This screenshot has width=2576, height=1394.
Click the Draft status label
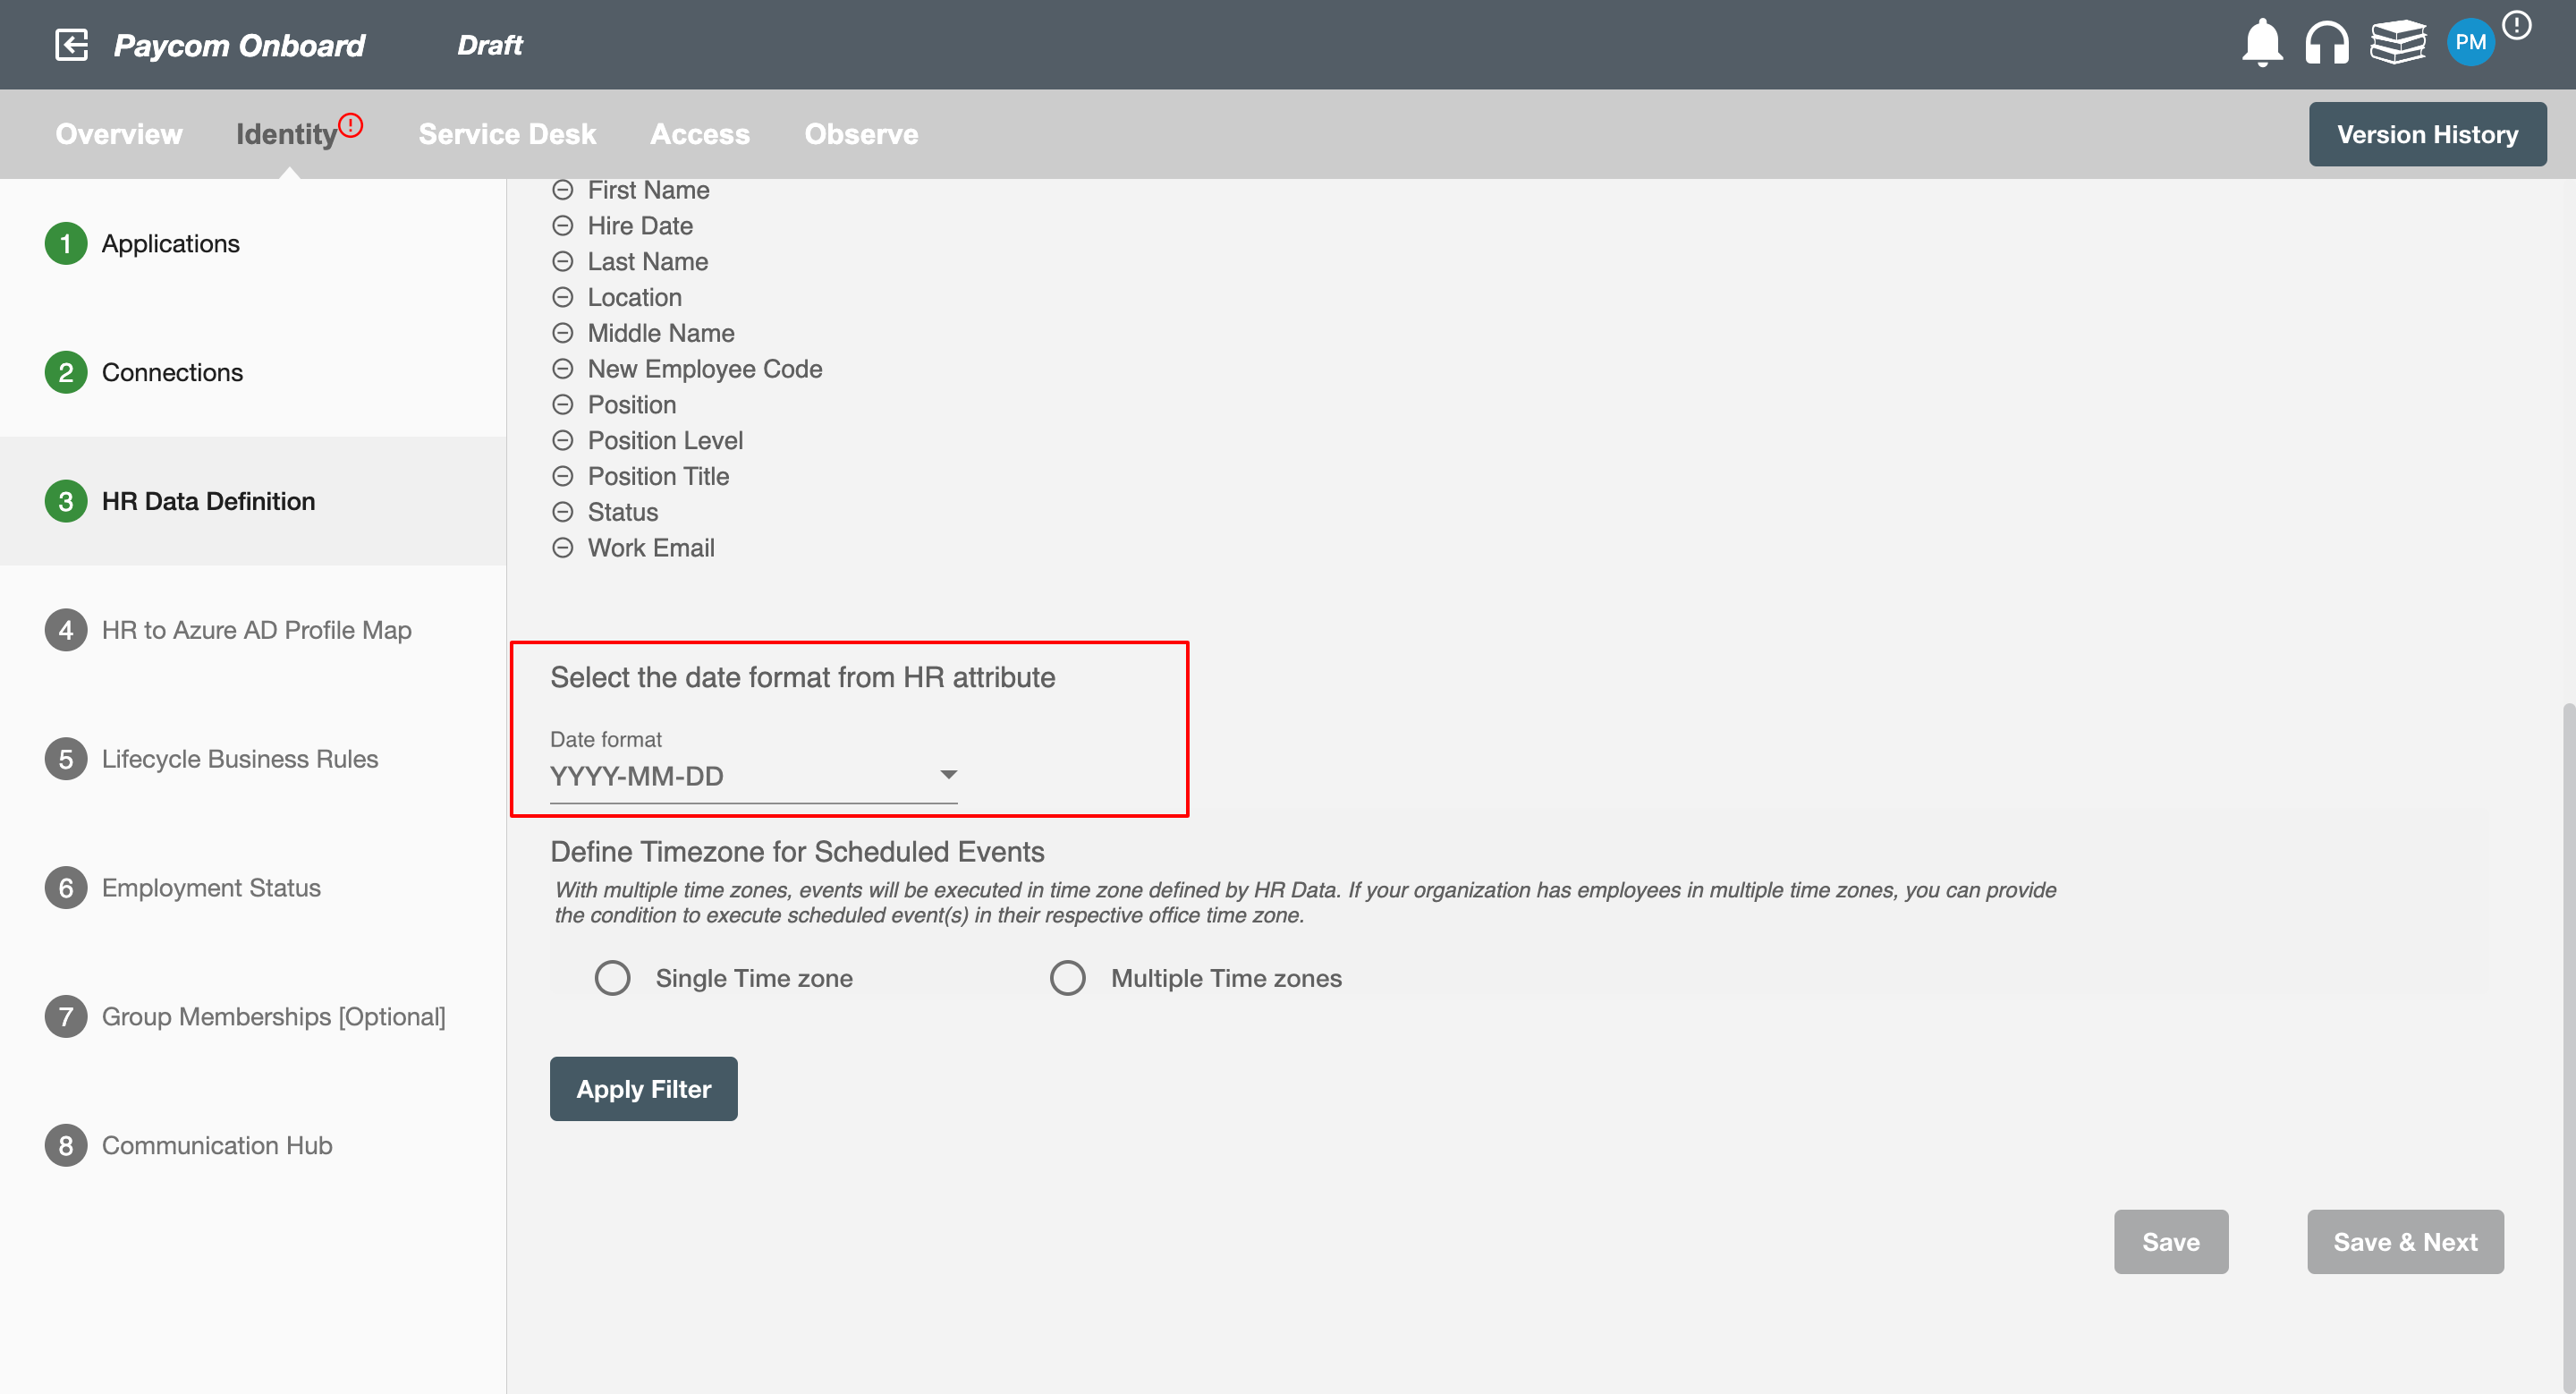[x=490, y=45]
